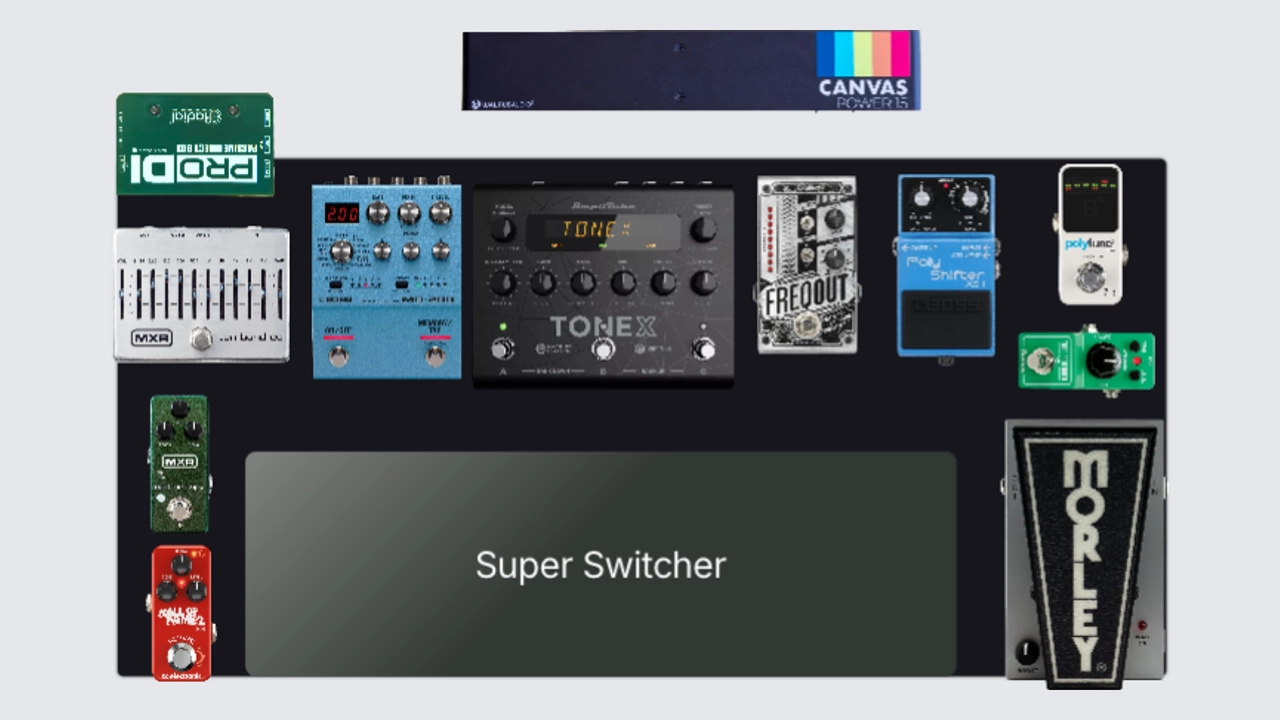The height and width of the screenshot is (720, 1280).
Task: Select the Canvas Power 15 power supply
Action: tap(691, 70)
